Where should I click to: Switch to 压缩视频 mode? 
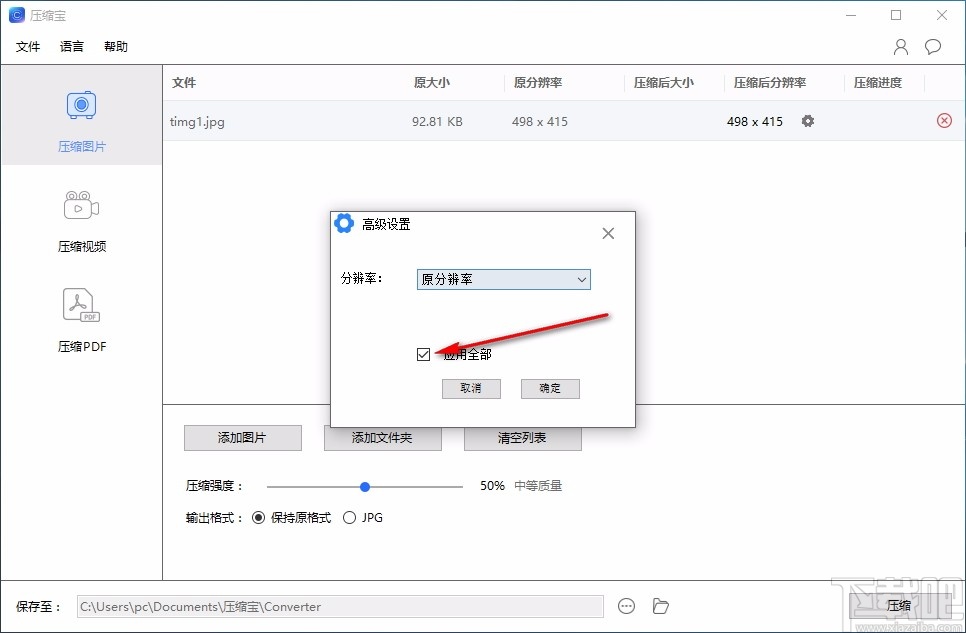click(81, 218)
